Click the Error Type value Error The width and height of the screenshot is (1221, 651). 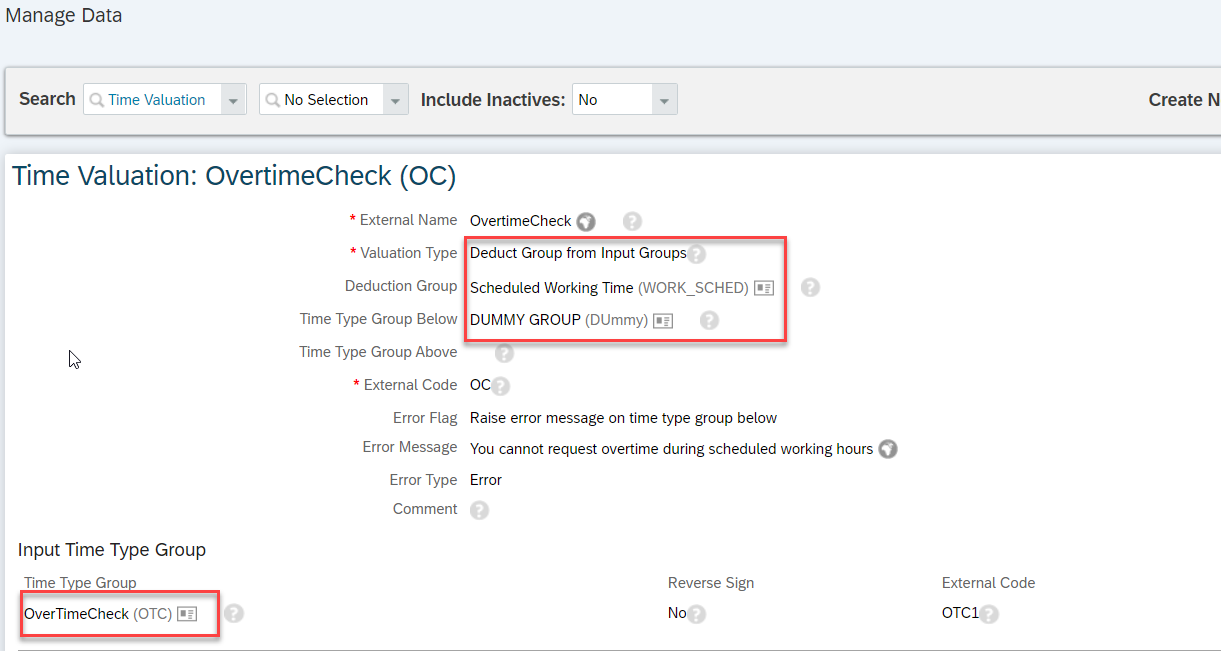(x=486, y=480)
